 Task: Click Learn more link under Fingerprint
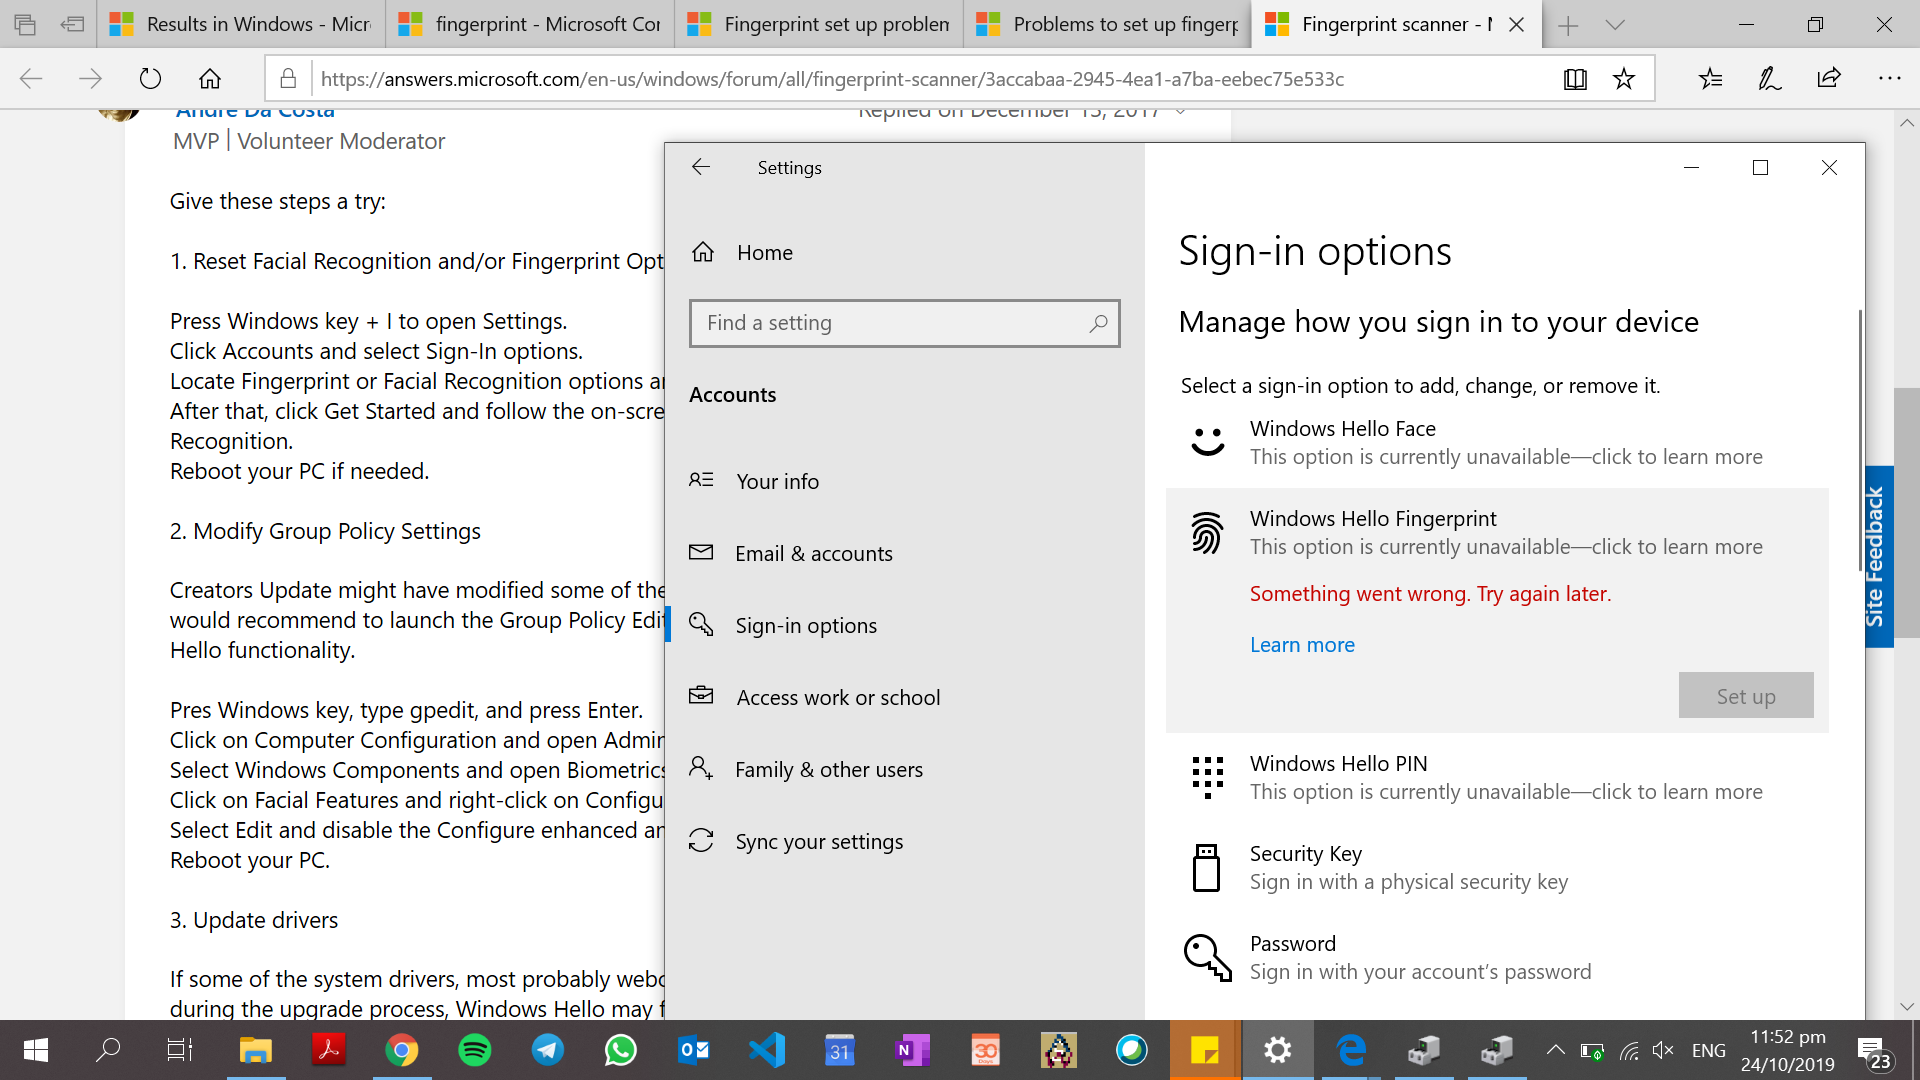(x=1302, y=645)
